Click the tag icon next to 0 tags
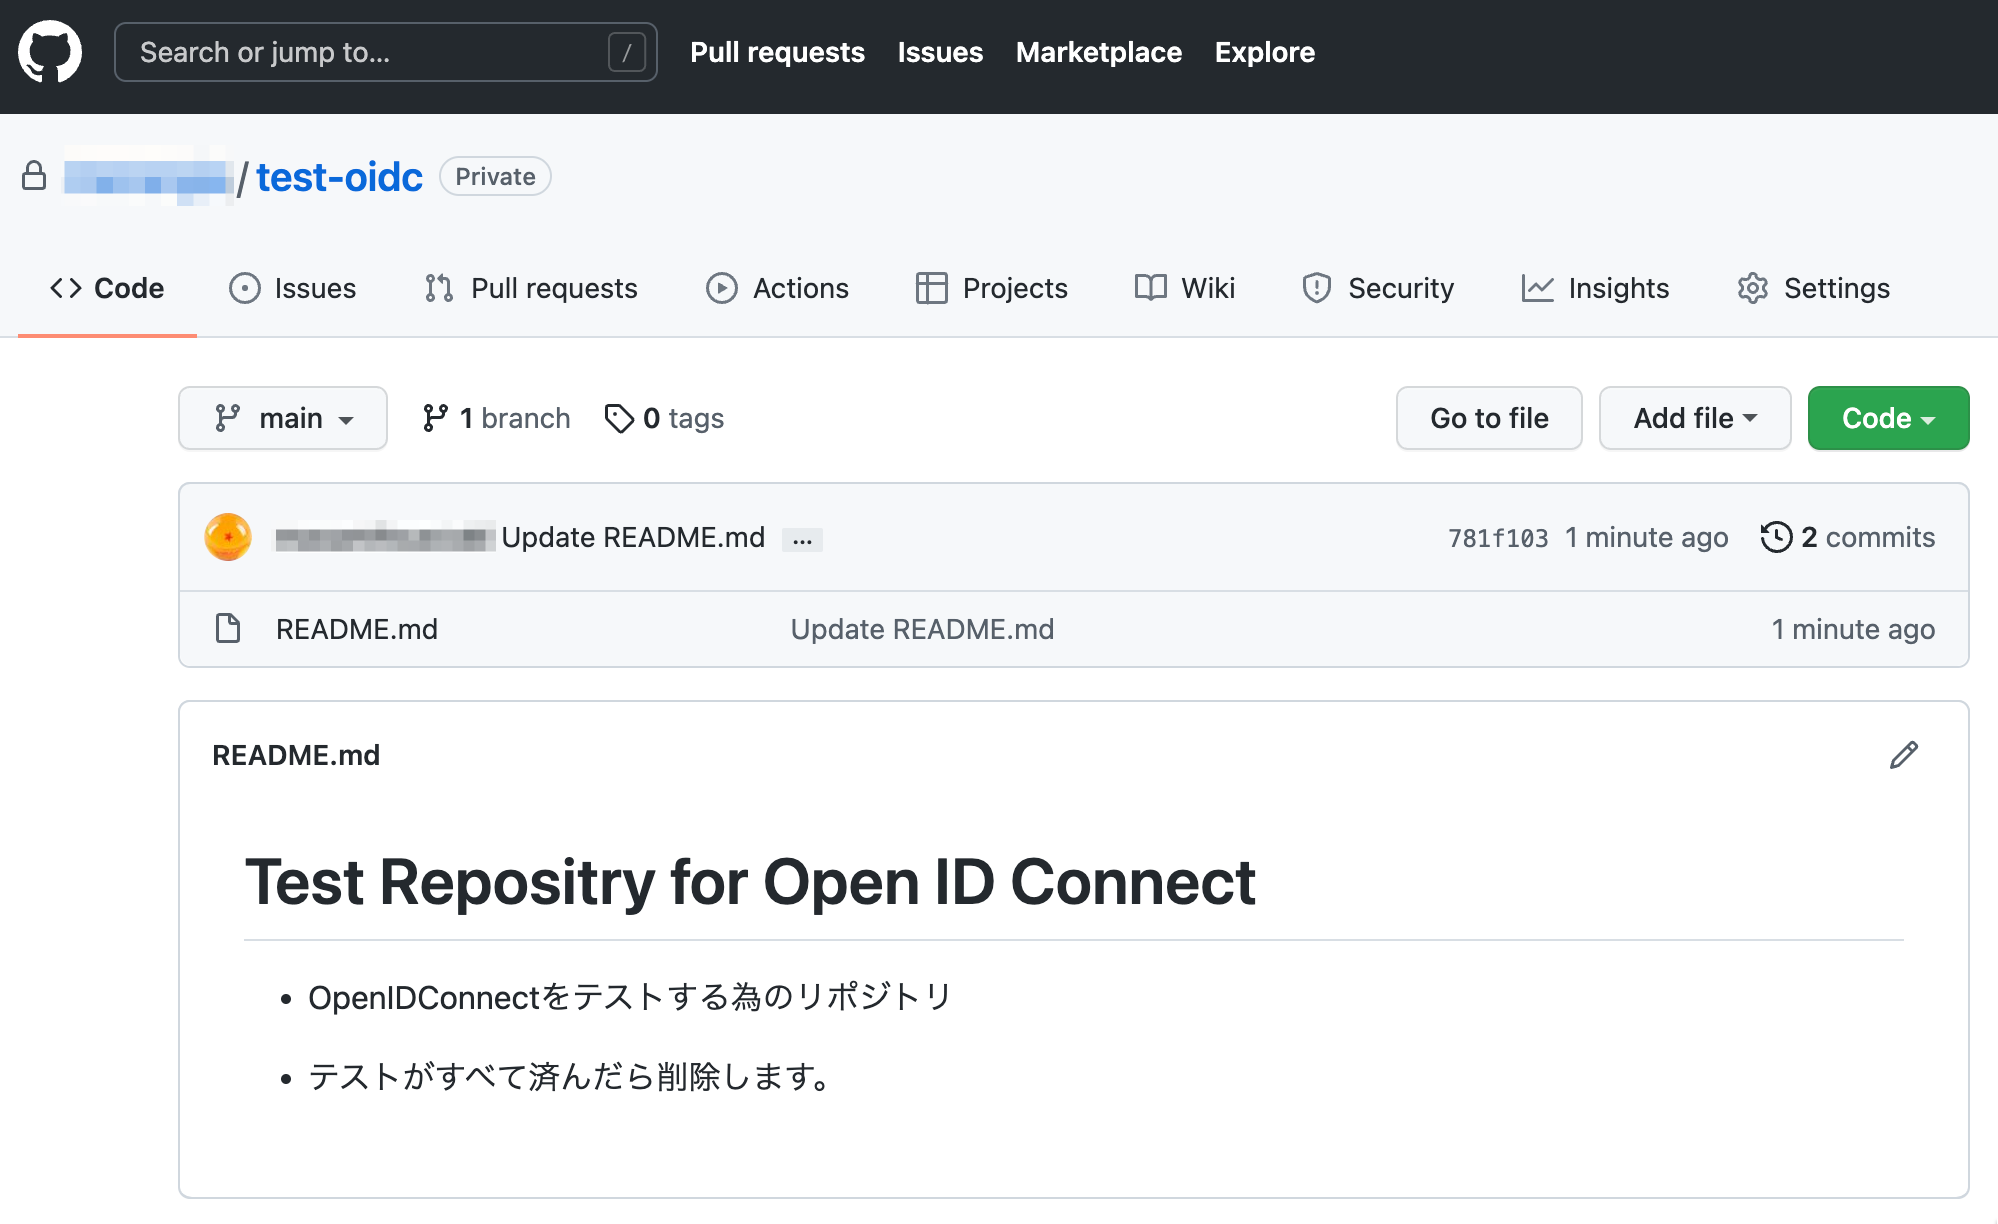 [619, 418]
